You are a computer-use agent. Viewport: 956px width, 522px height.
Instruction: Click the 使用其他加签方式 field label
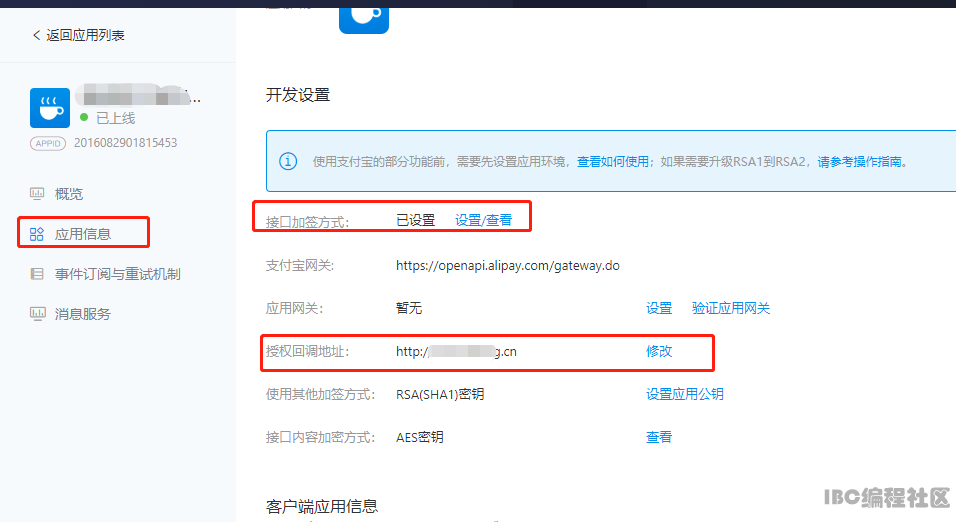point(321,395)
